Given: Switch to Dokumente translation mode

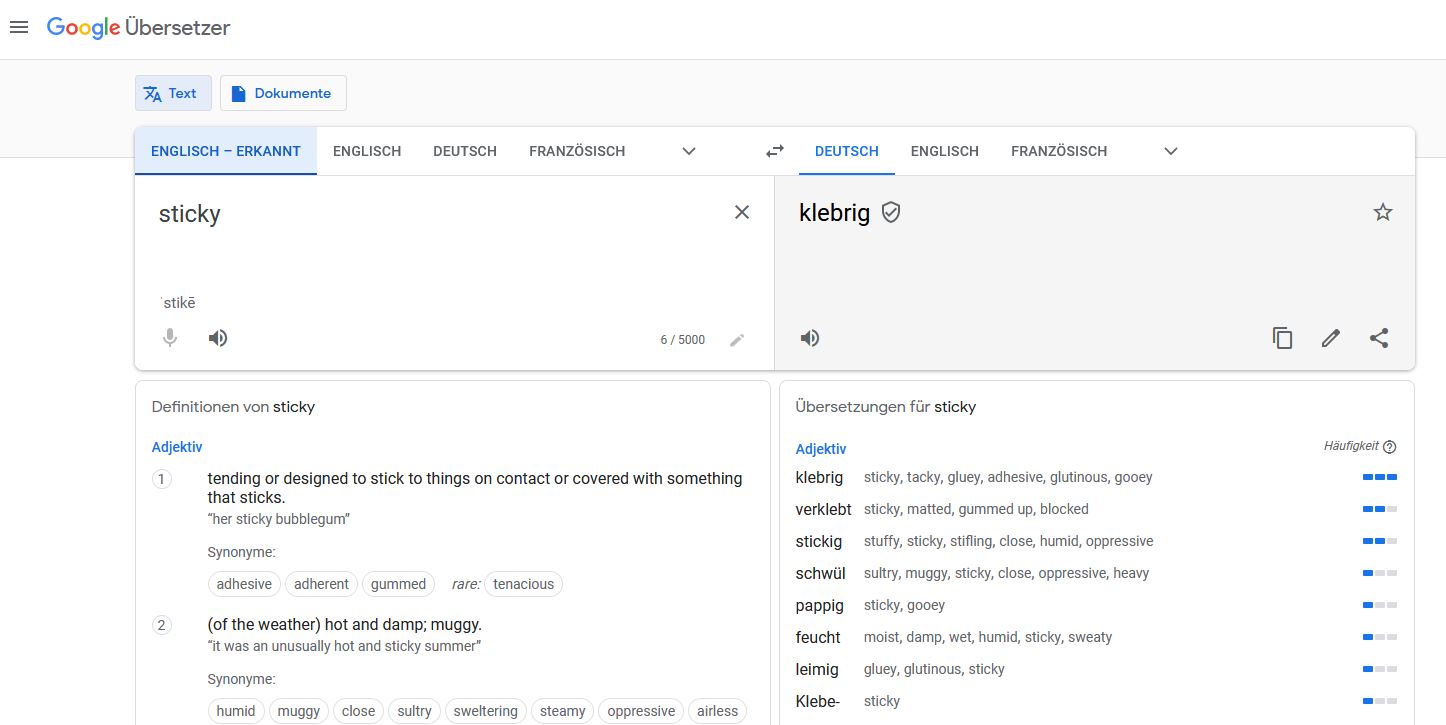Looking at the screenshot, I should pos(283,93).
